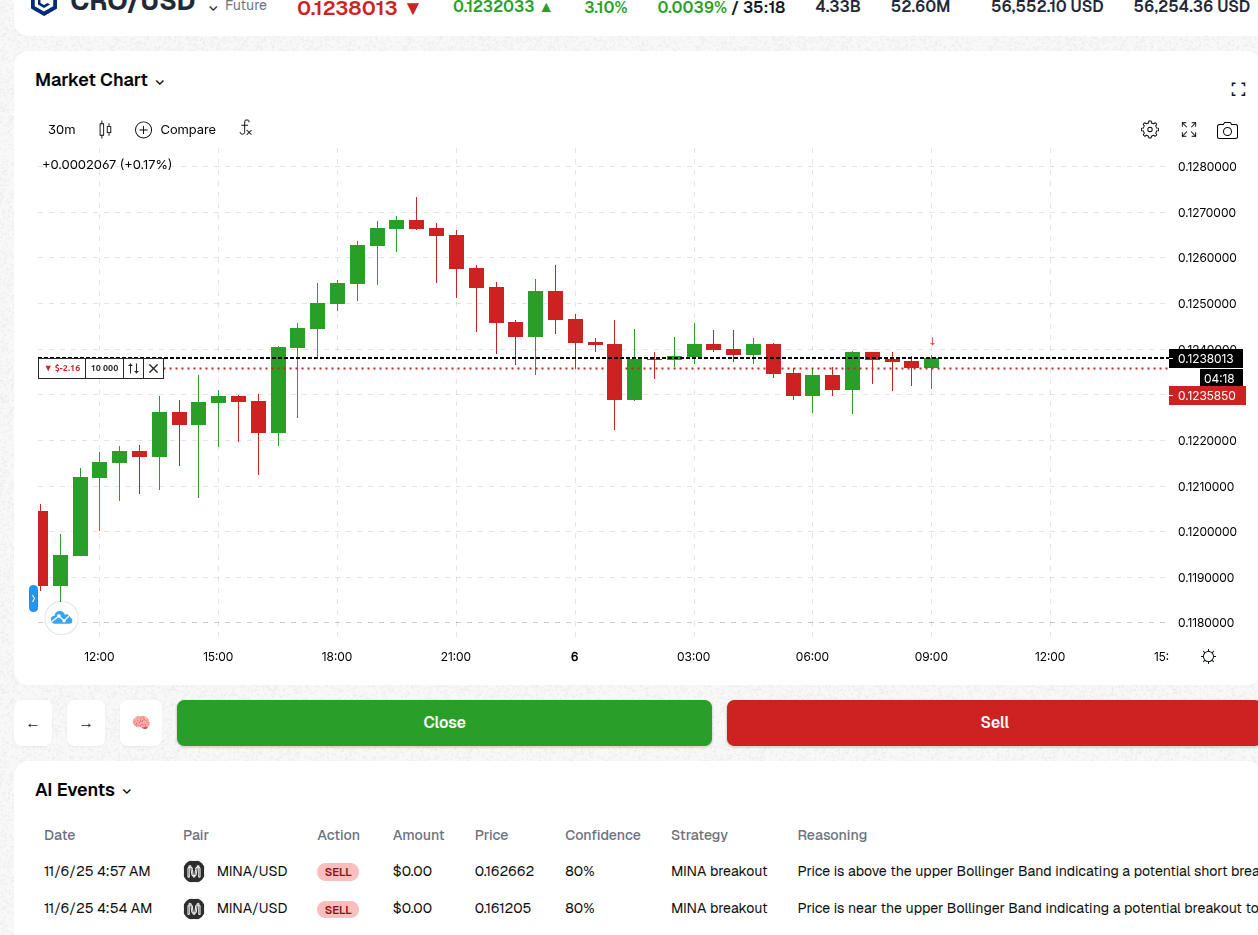Open the Compare menu

tap(175, 129)
